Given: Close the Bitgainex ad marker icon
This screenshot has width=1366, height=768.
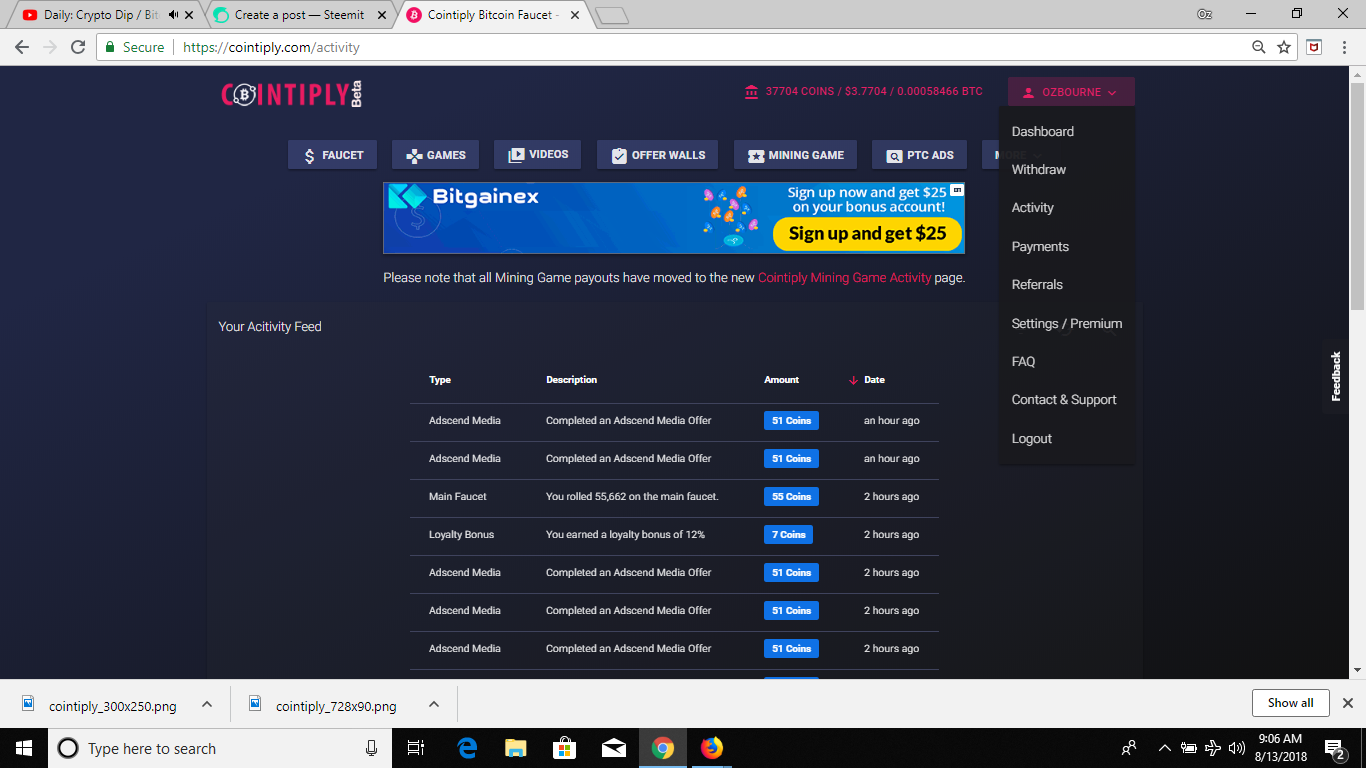Looking at the screenshot, I should pos(957,189).
